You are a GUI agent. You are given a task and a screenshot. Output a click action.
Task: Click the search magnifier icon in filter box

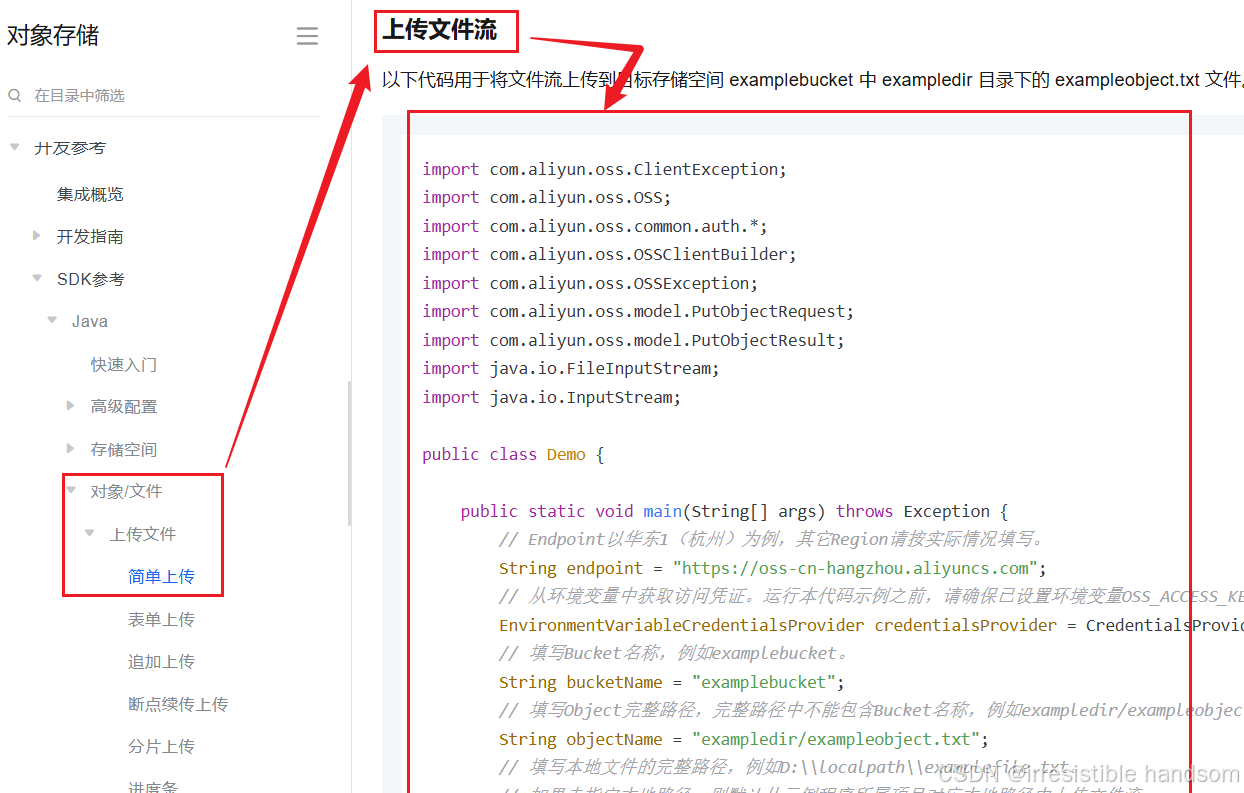15,95
